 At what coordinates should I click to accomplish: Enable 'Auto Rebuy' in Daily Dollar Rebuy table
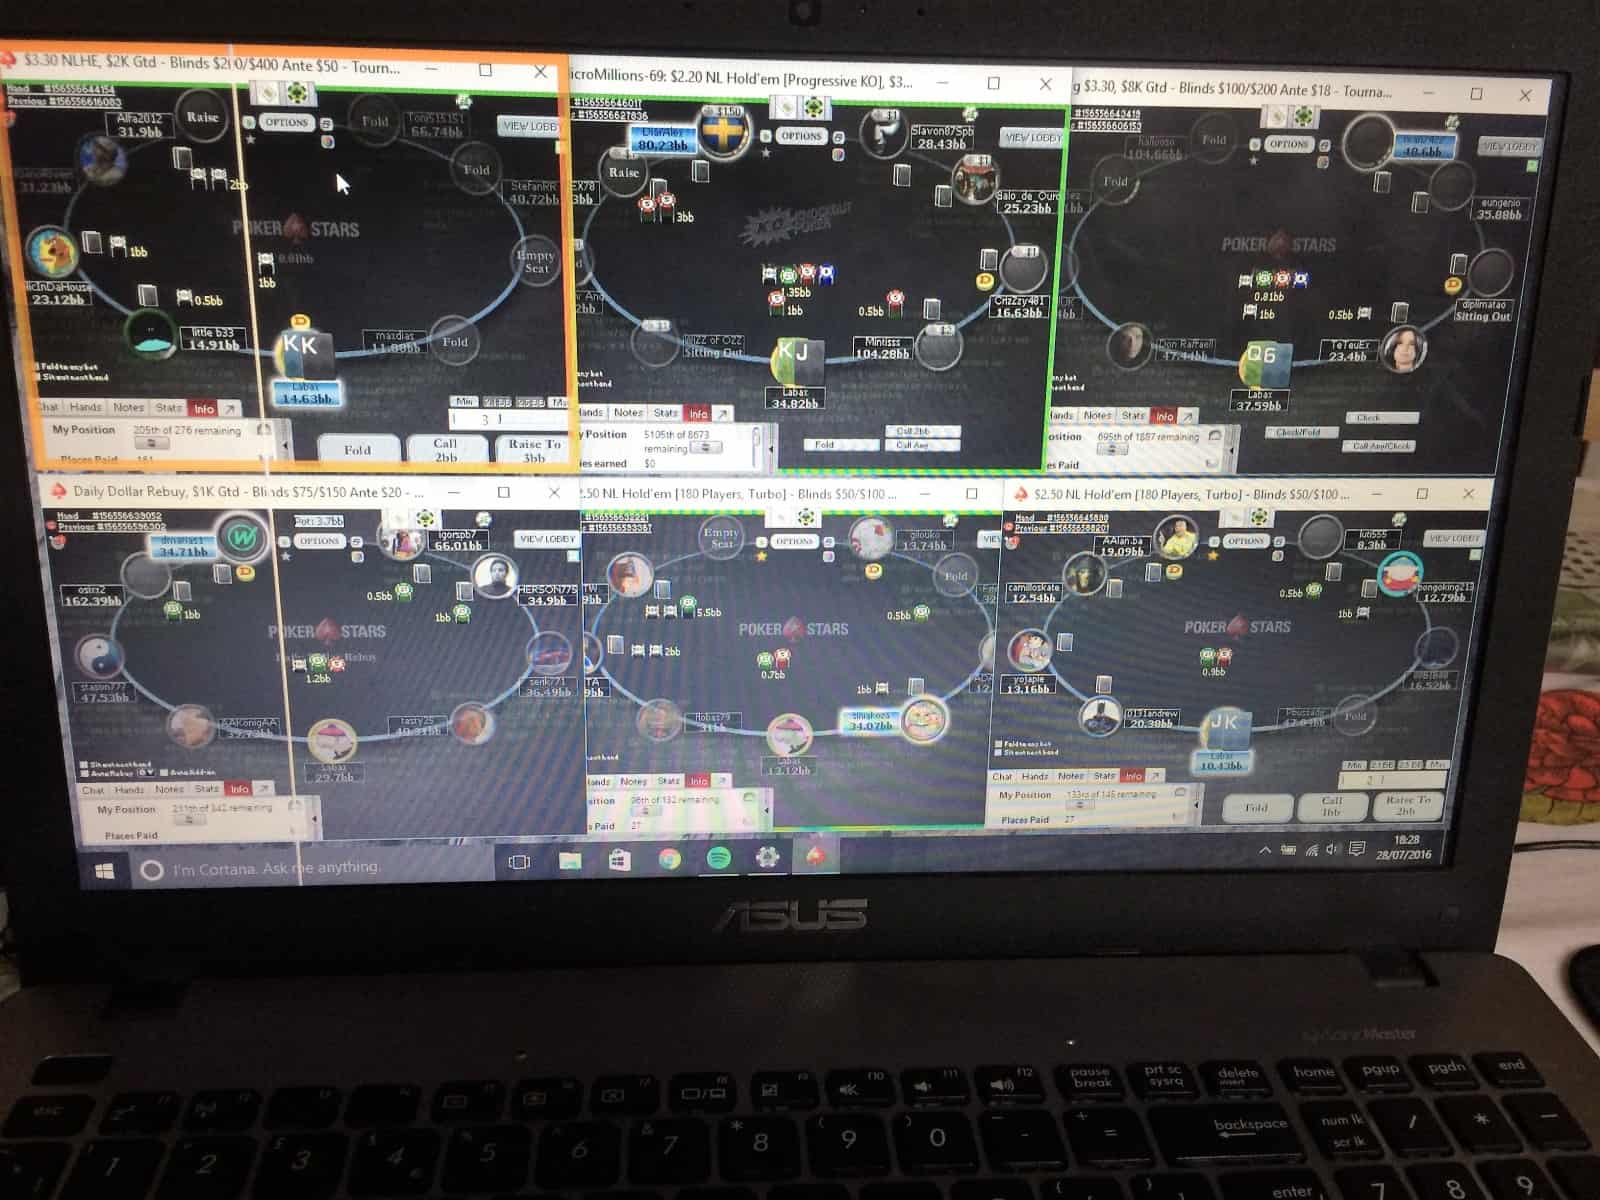point(85,773)
